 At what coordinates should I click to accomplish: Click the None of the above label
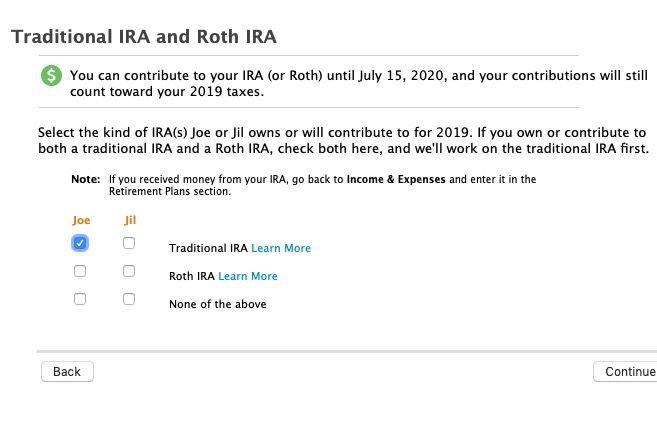[x=217, y=304]
